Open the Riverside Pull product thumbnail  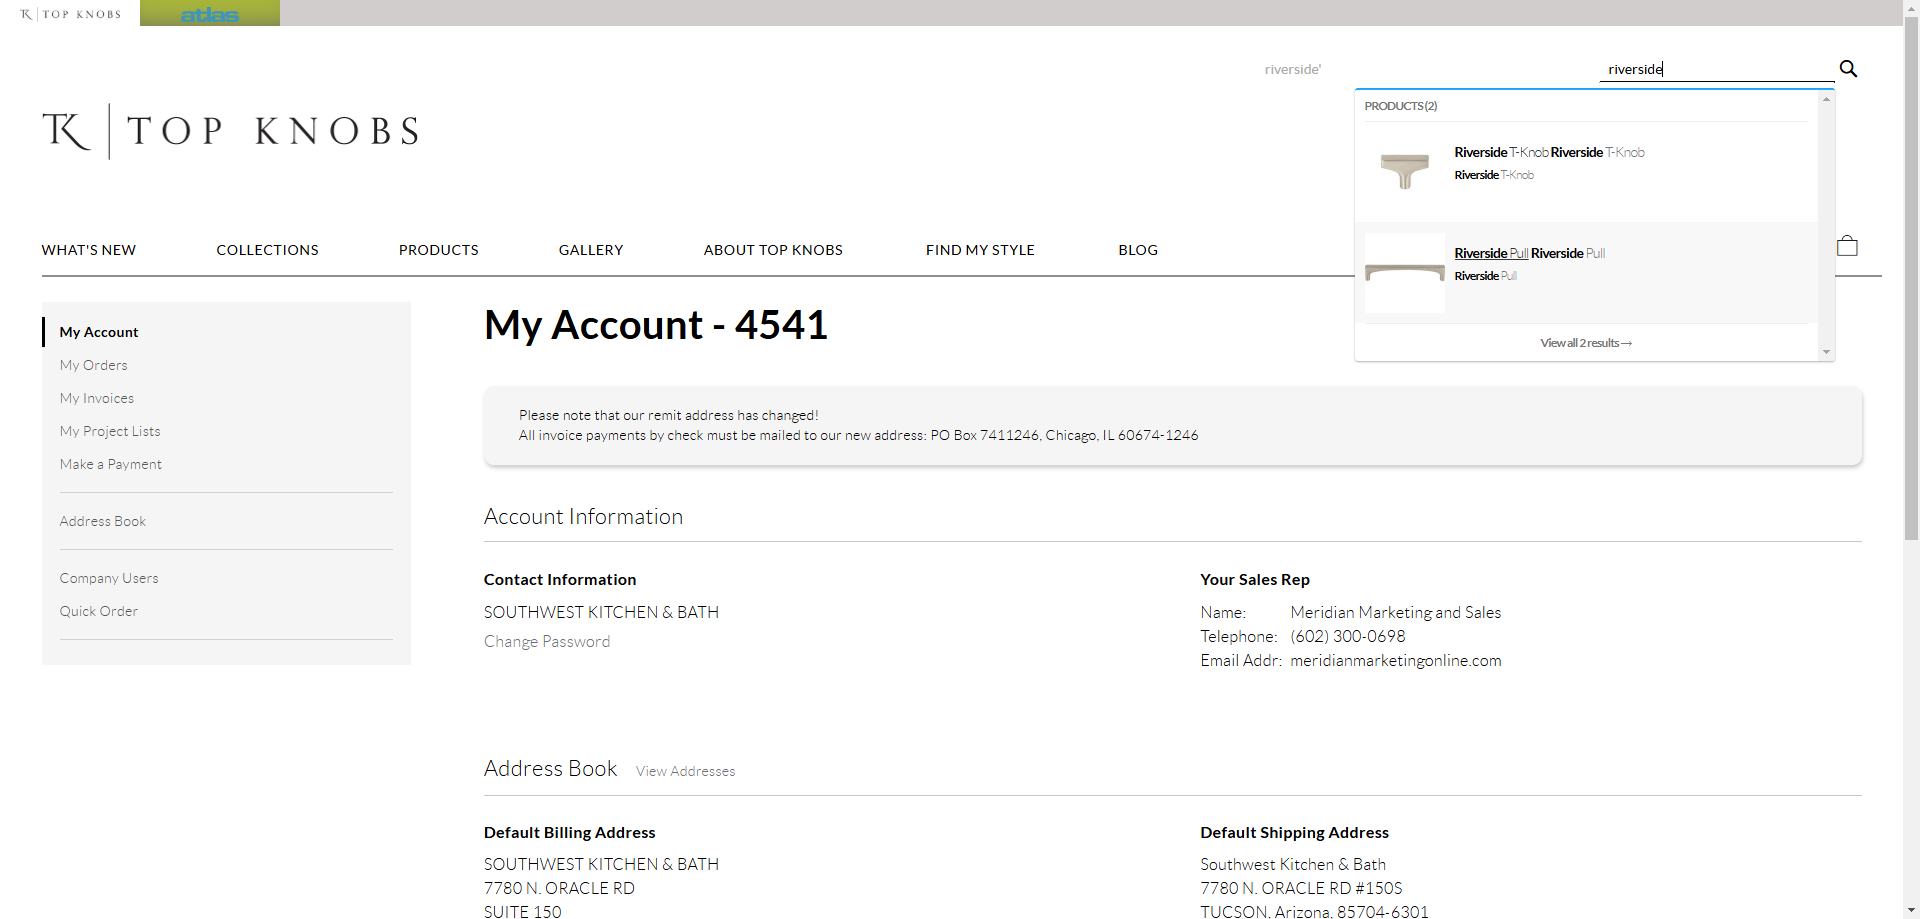[1404, 272]
